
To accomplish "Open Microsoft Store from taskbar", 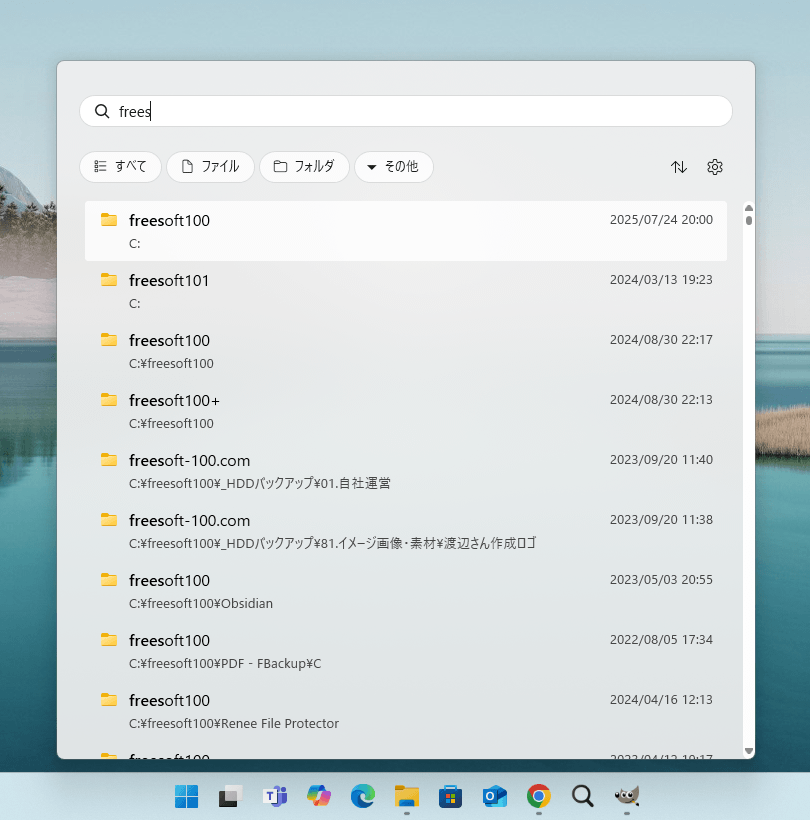I will point(450,796).
